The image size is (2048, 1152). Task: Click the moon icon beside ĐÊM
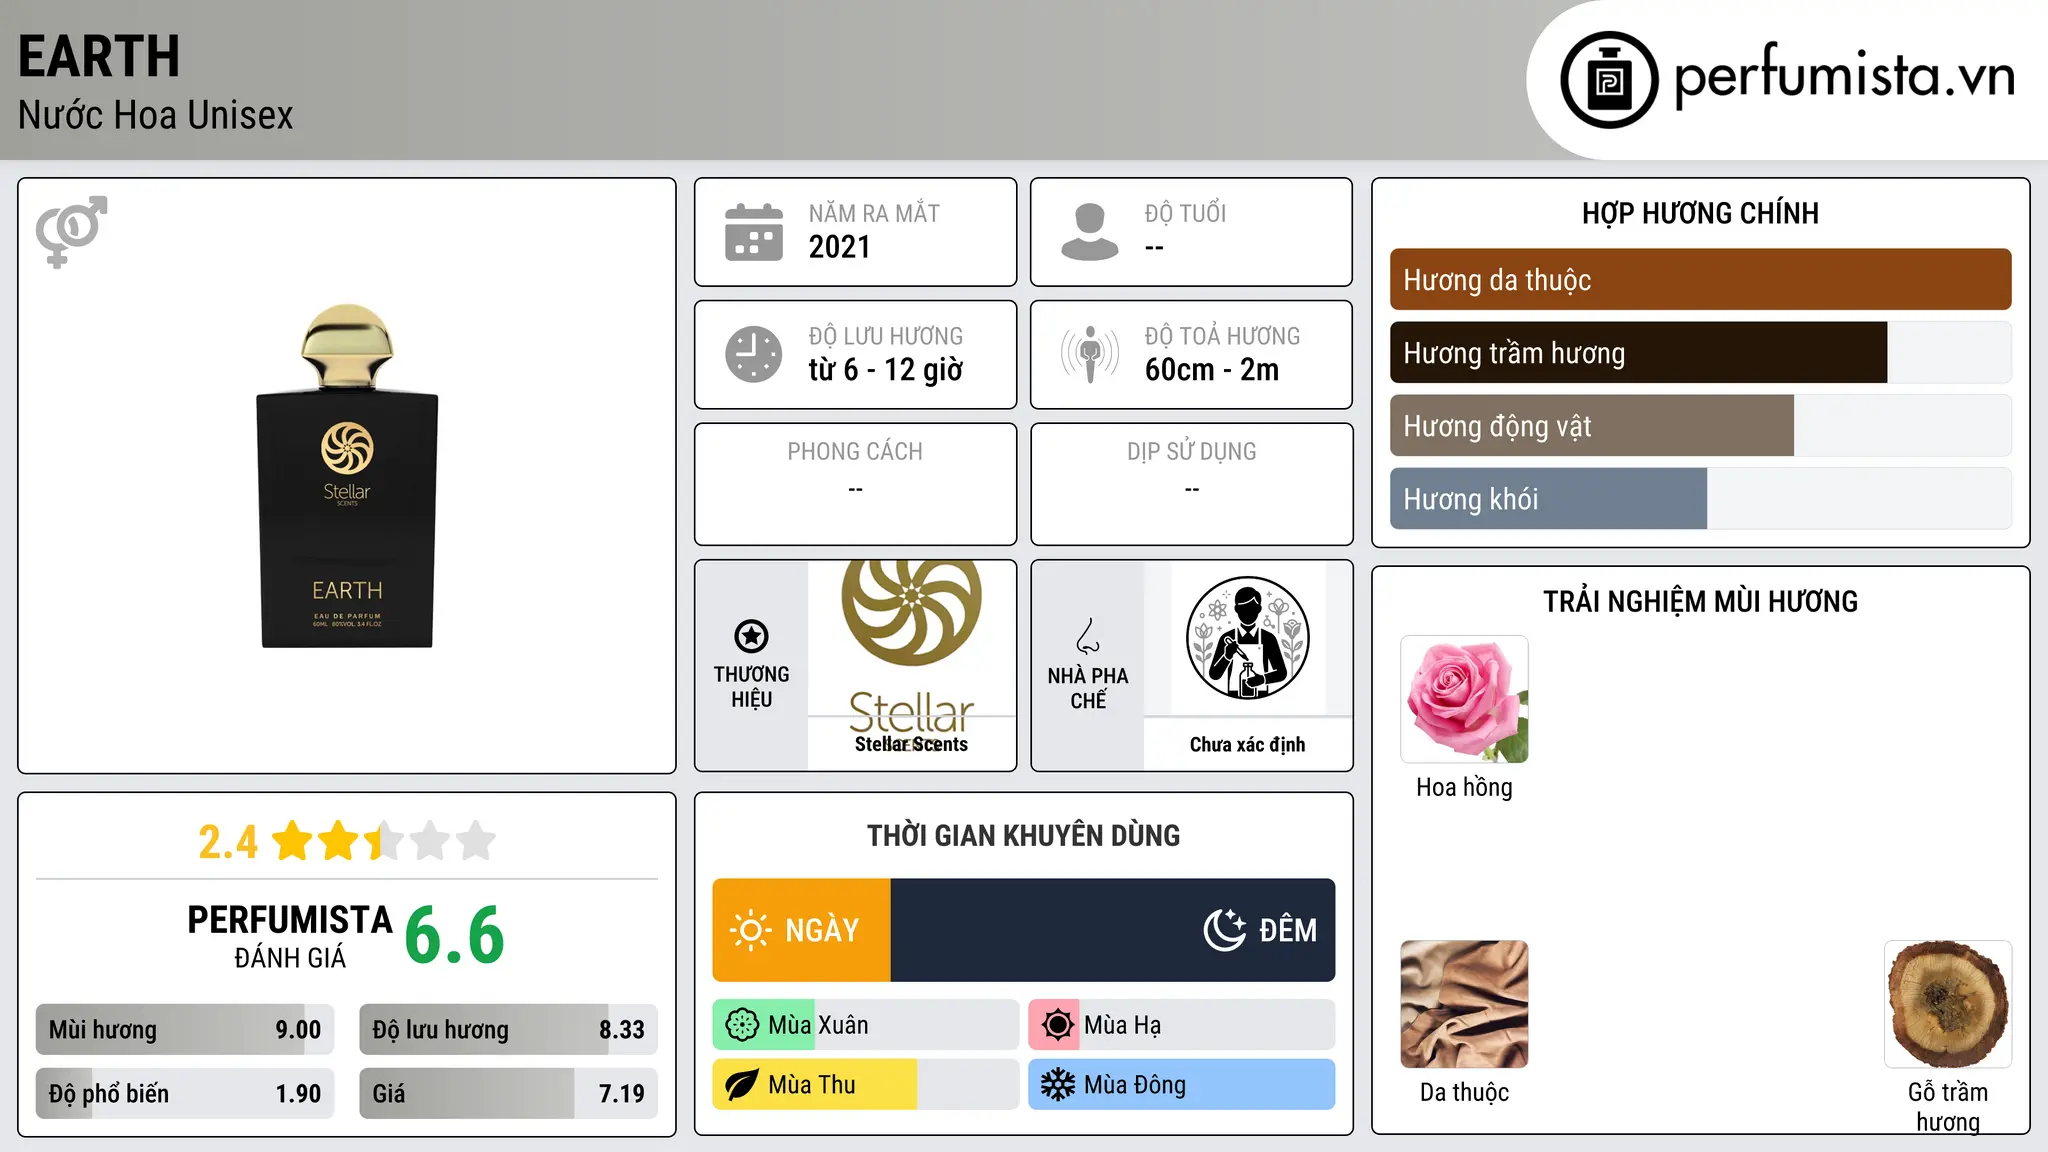pyautogui.click(x=1225, y=930)
